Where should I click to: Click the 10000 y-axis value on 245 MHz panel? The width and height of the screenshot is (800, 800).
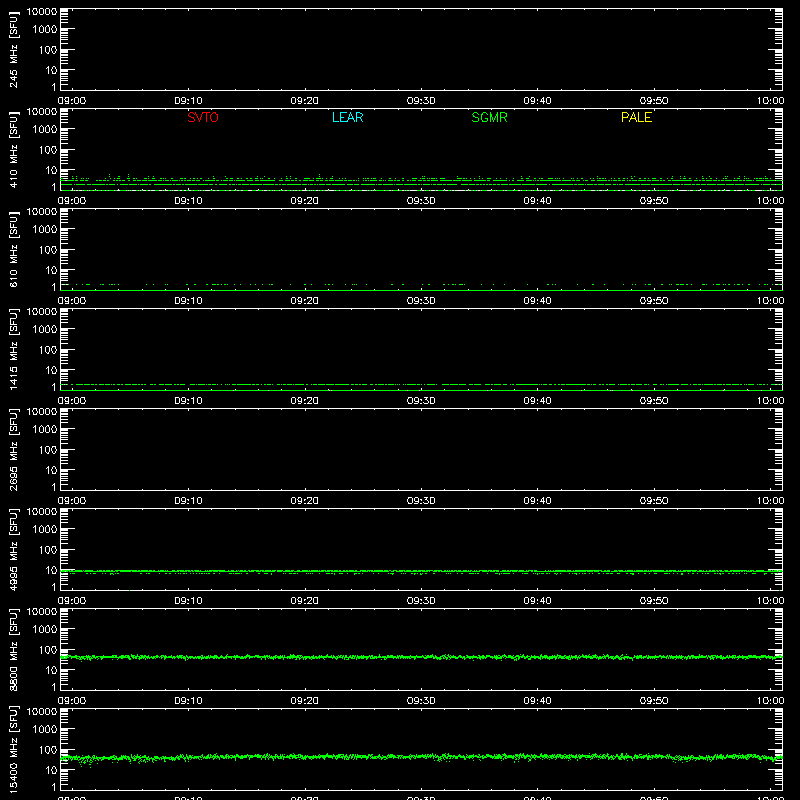pos(42,11)
